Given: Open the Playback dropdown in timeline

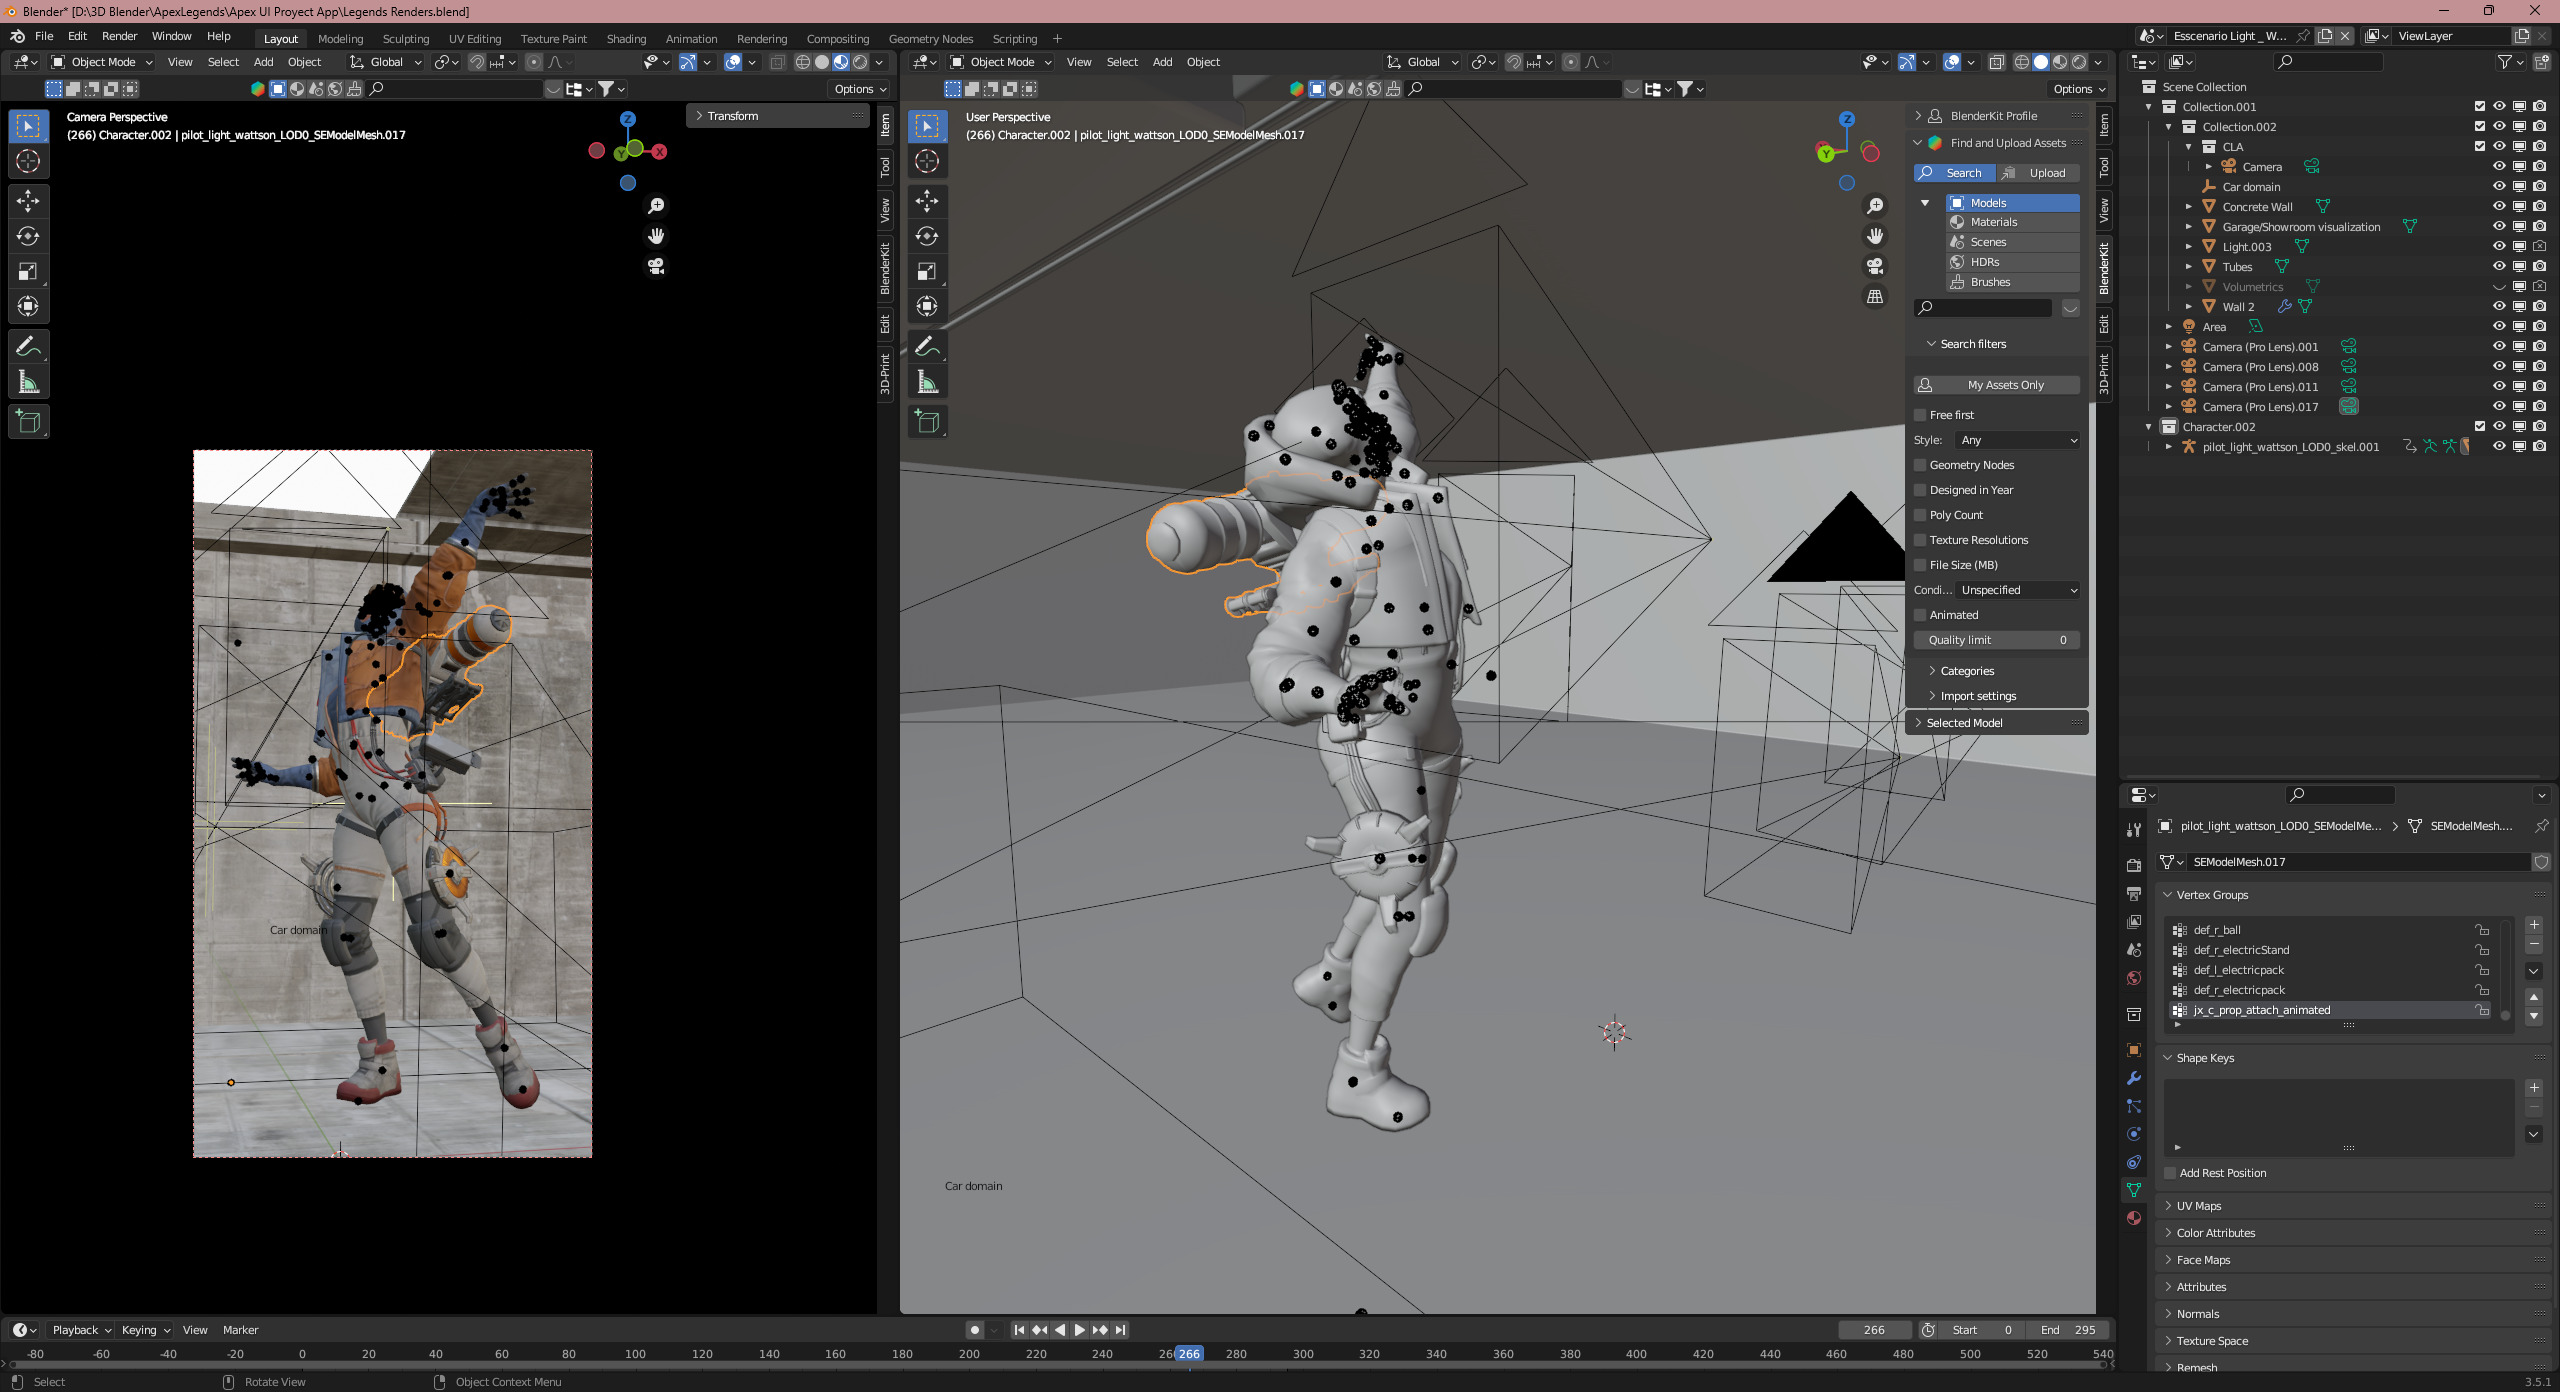Looking at the screenshot, I should (x=81, y=1330).
